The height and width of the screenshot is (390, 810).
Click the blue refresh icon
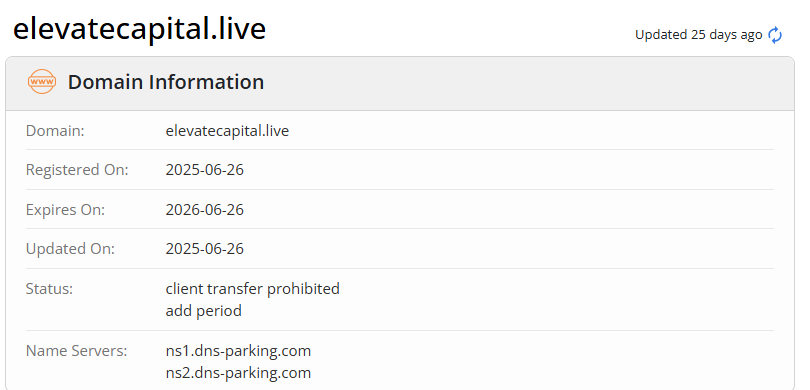775,35
